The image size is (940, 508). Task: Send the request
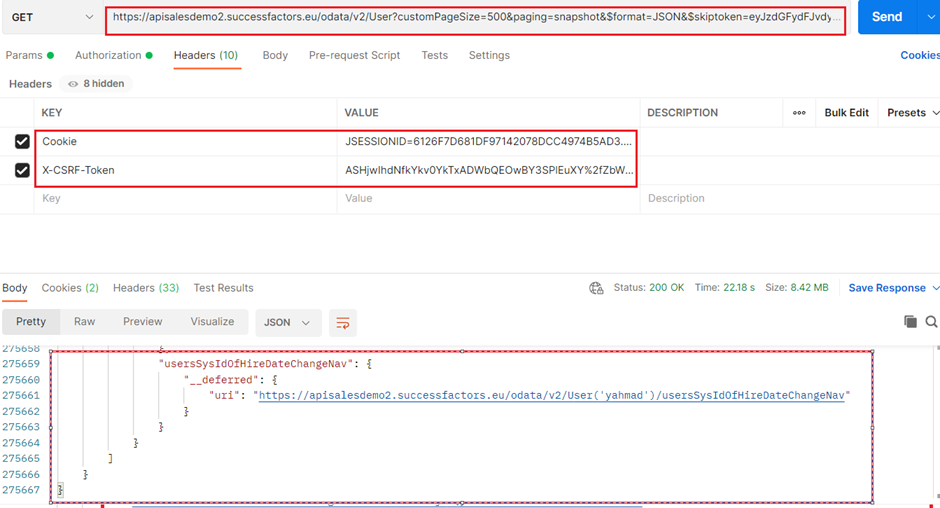tap(887, 17)
